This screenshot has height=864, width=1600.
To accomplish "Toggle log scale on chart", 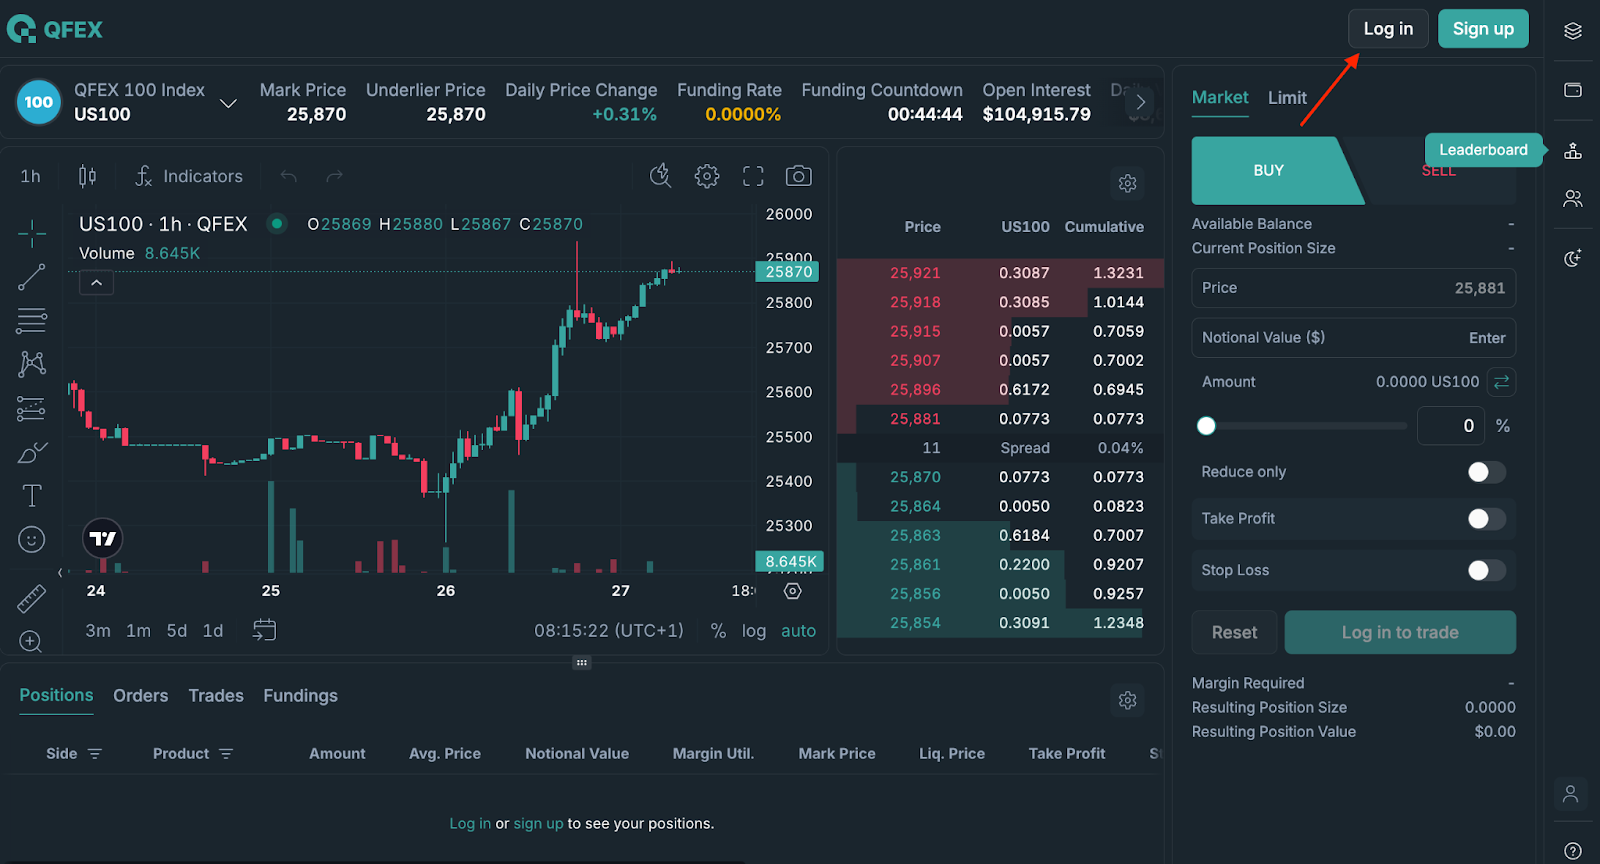I will click(x=754, y=631).
